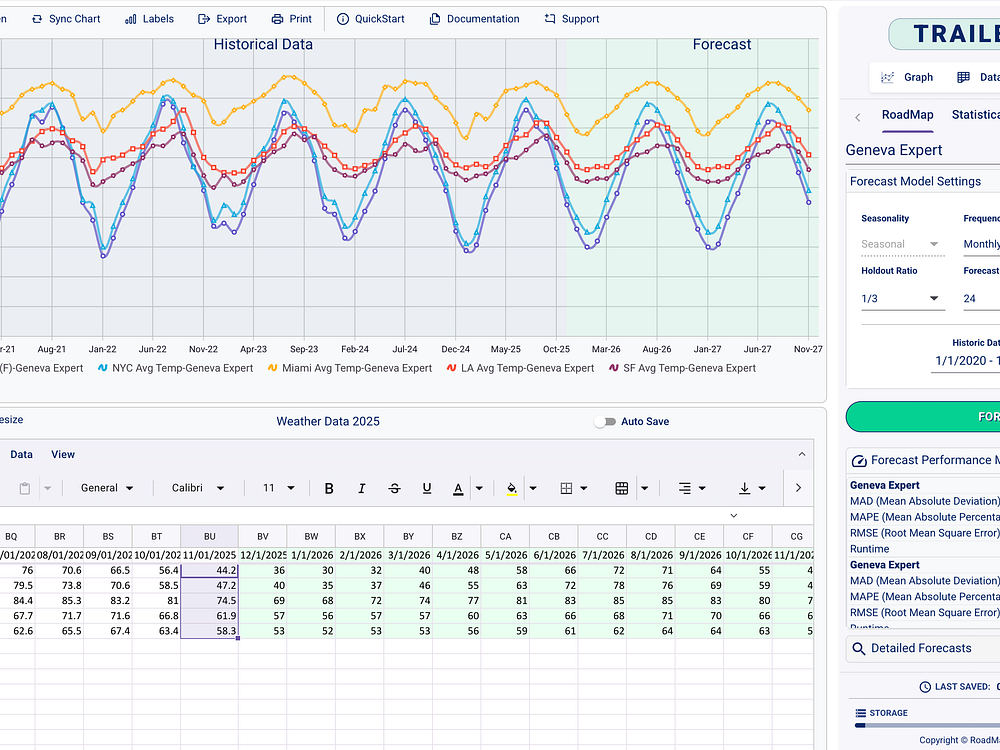Toggle strikethrough text formatting
This screenshot has width=1000, height=750.
tap(394, 488)
